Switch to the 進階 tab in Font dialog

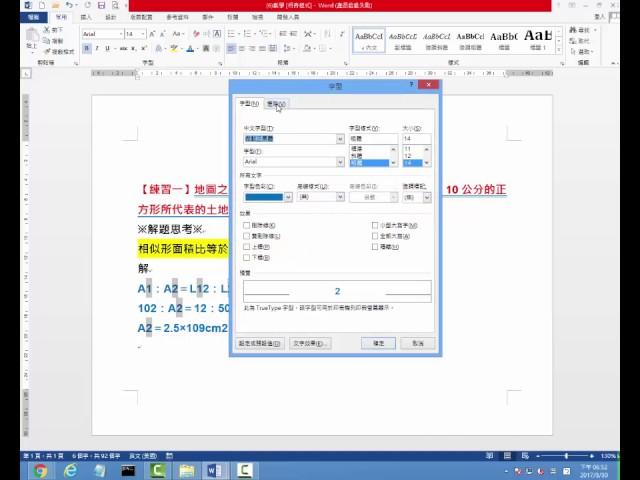(x=276, y=104)
